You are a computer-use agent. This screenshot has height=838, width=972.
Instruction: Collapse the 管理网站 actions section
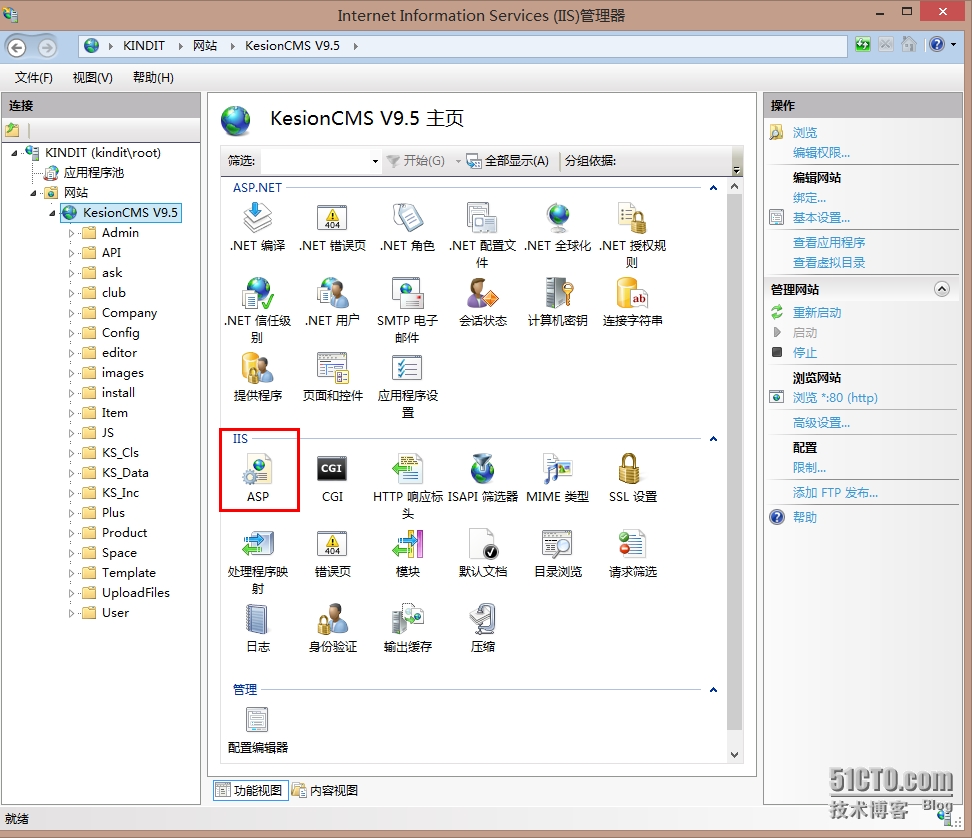(x=942, y=289)
